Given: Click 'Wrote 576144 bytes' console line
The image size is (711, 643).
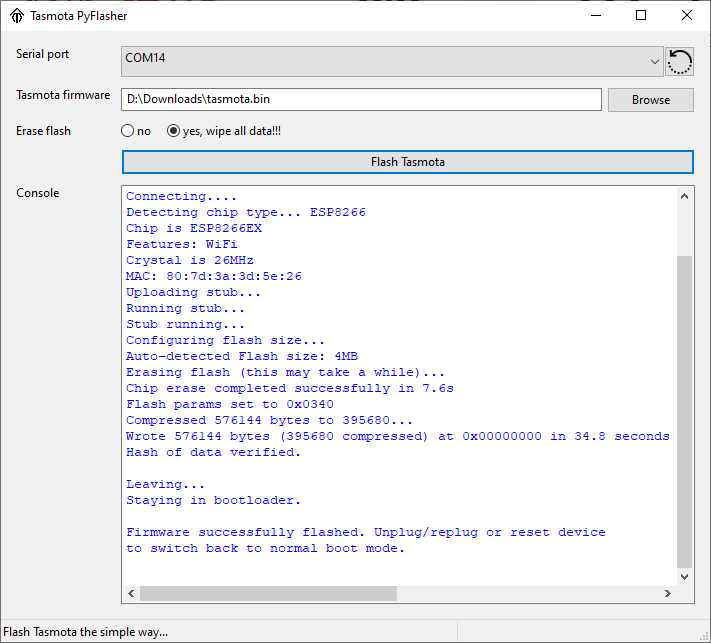Looking at the screenshot, I should click(x=398, y=437).
